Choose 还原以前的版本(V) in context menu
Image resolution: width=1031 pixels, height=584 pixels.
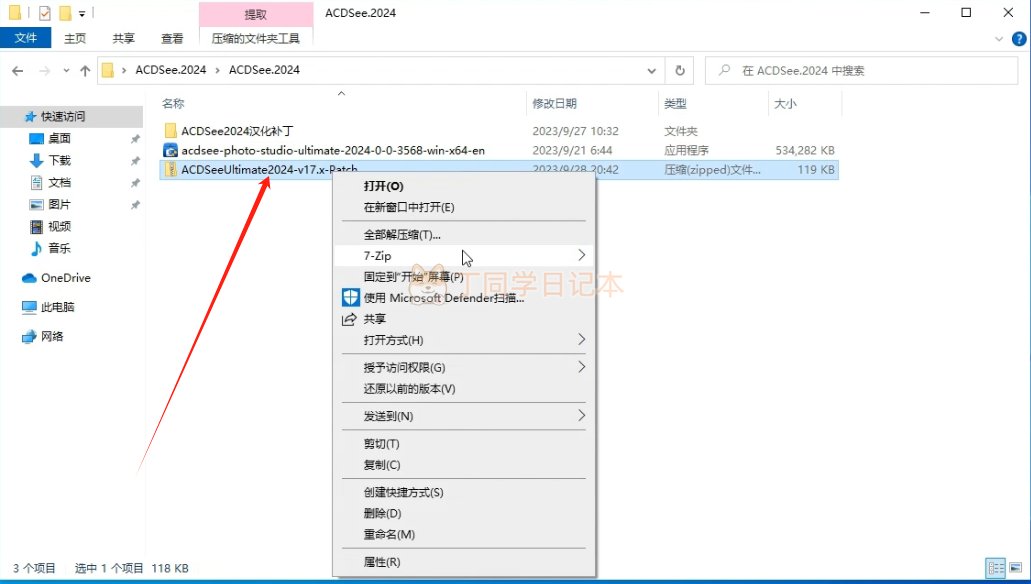[464, 389]
